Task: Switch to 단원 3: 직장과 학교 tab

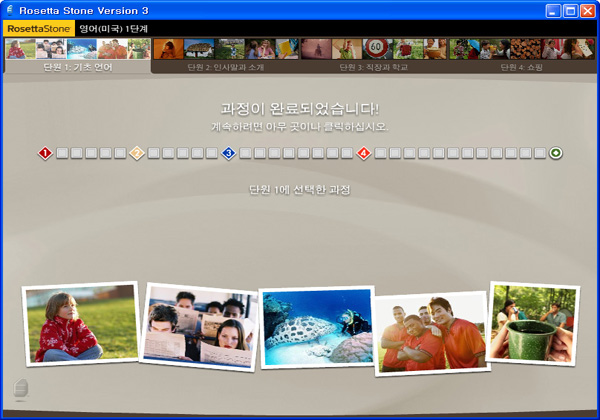Action: [x=373, y=55]
